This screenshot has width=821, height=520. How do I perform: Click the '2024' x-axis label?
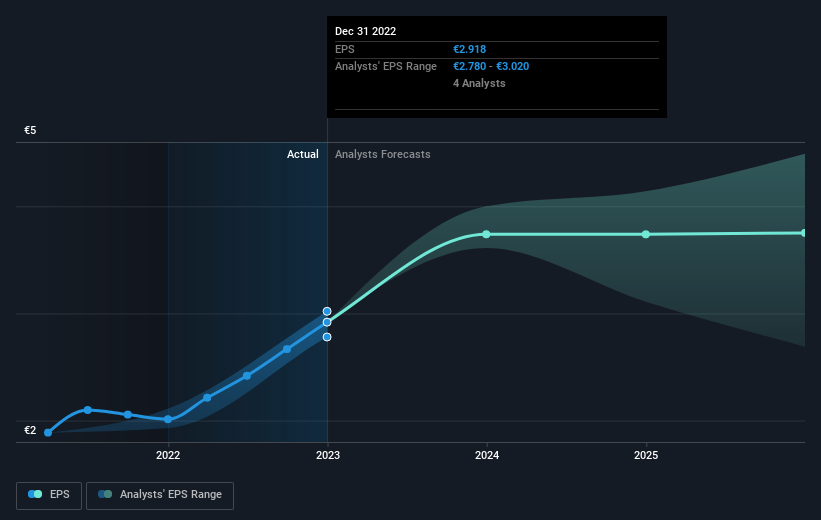click(x=487, y=455)
